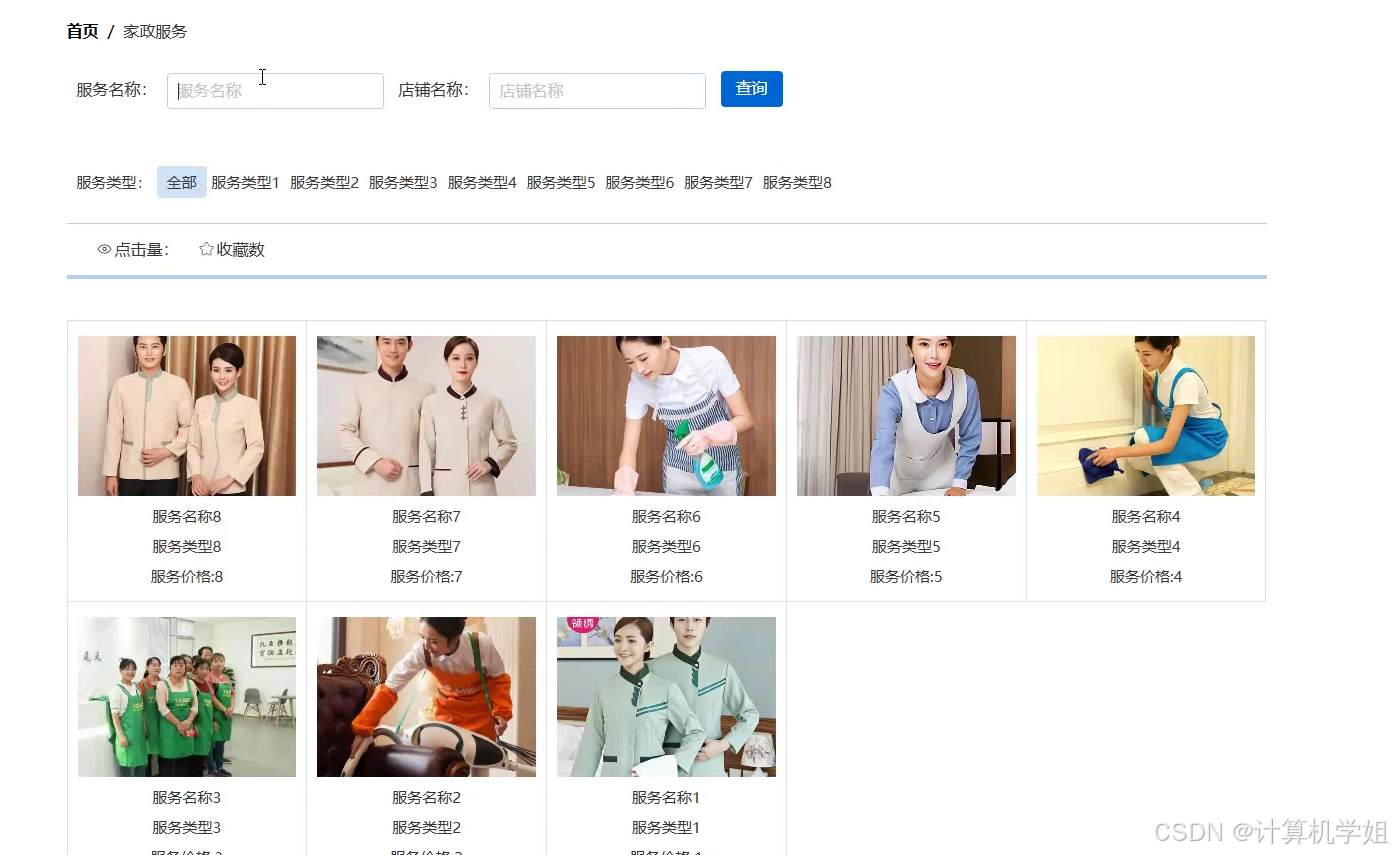1392x855 pixels.
Task: Click the eye icon next to 点击量
Action: [104, 250]
